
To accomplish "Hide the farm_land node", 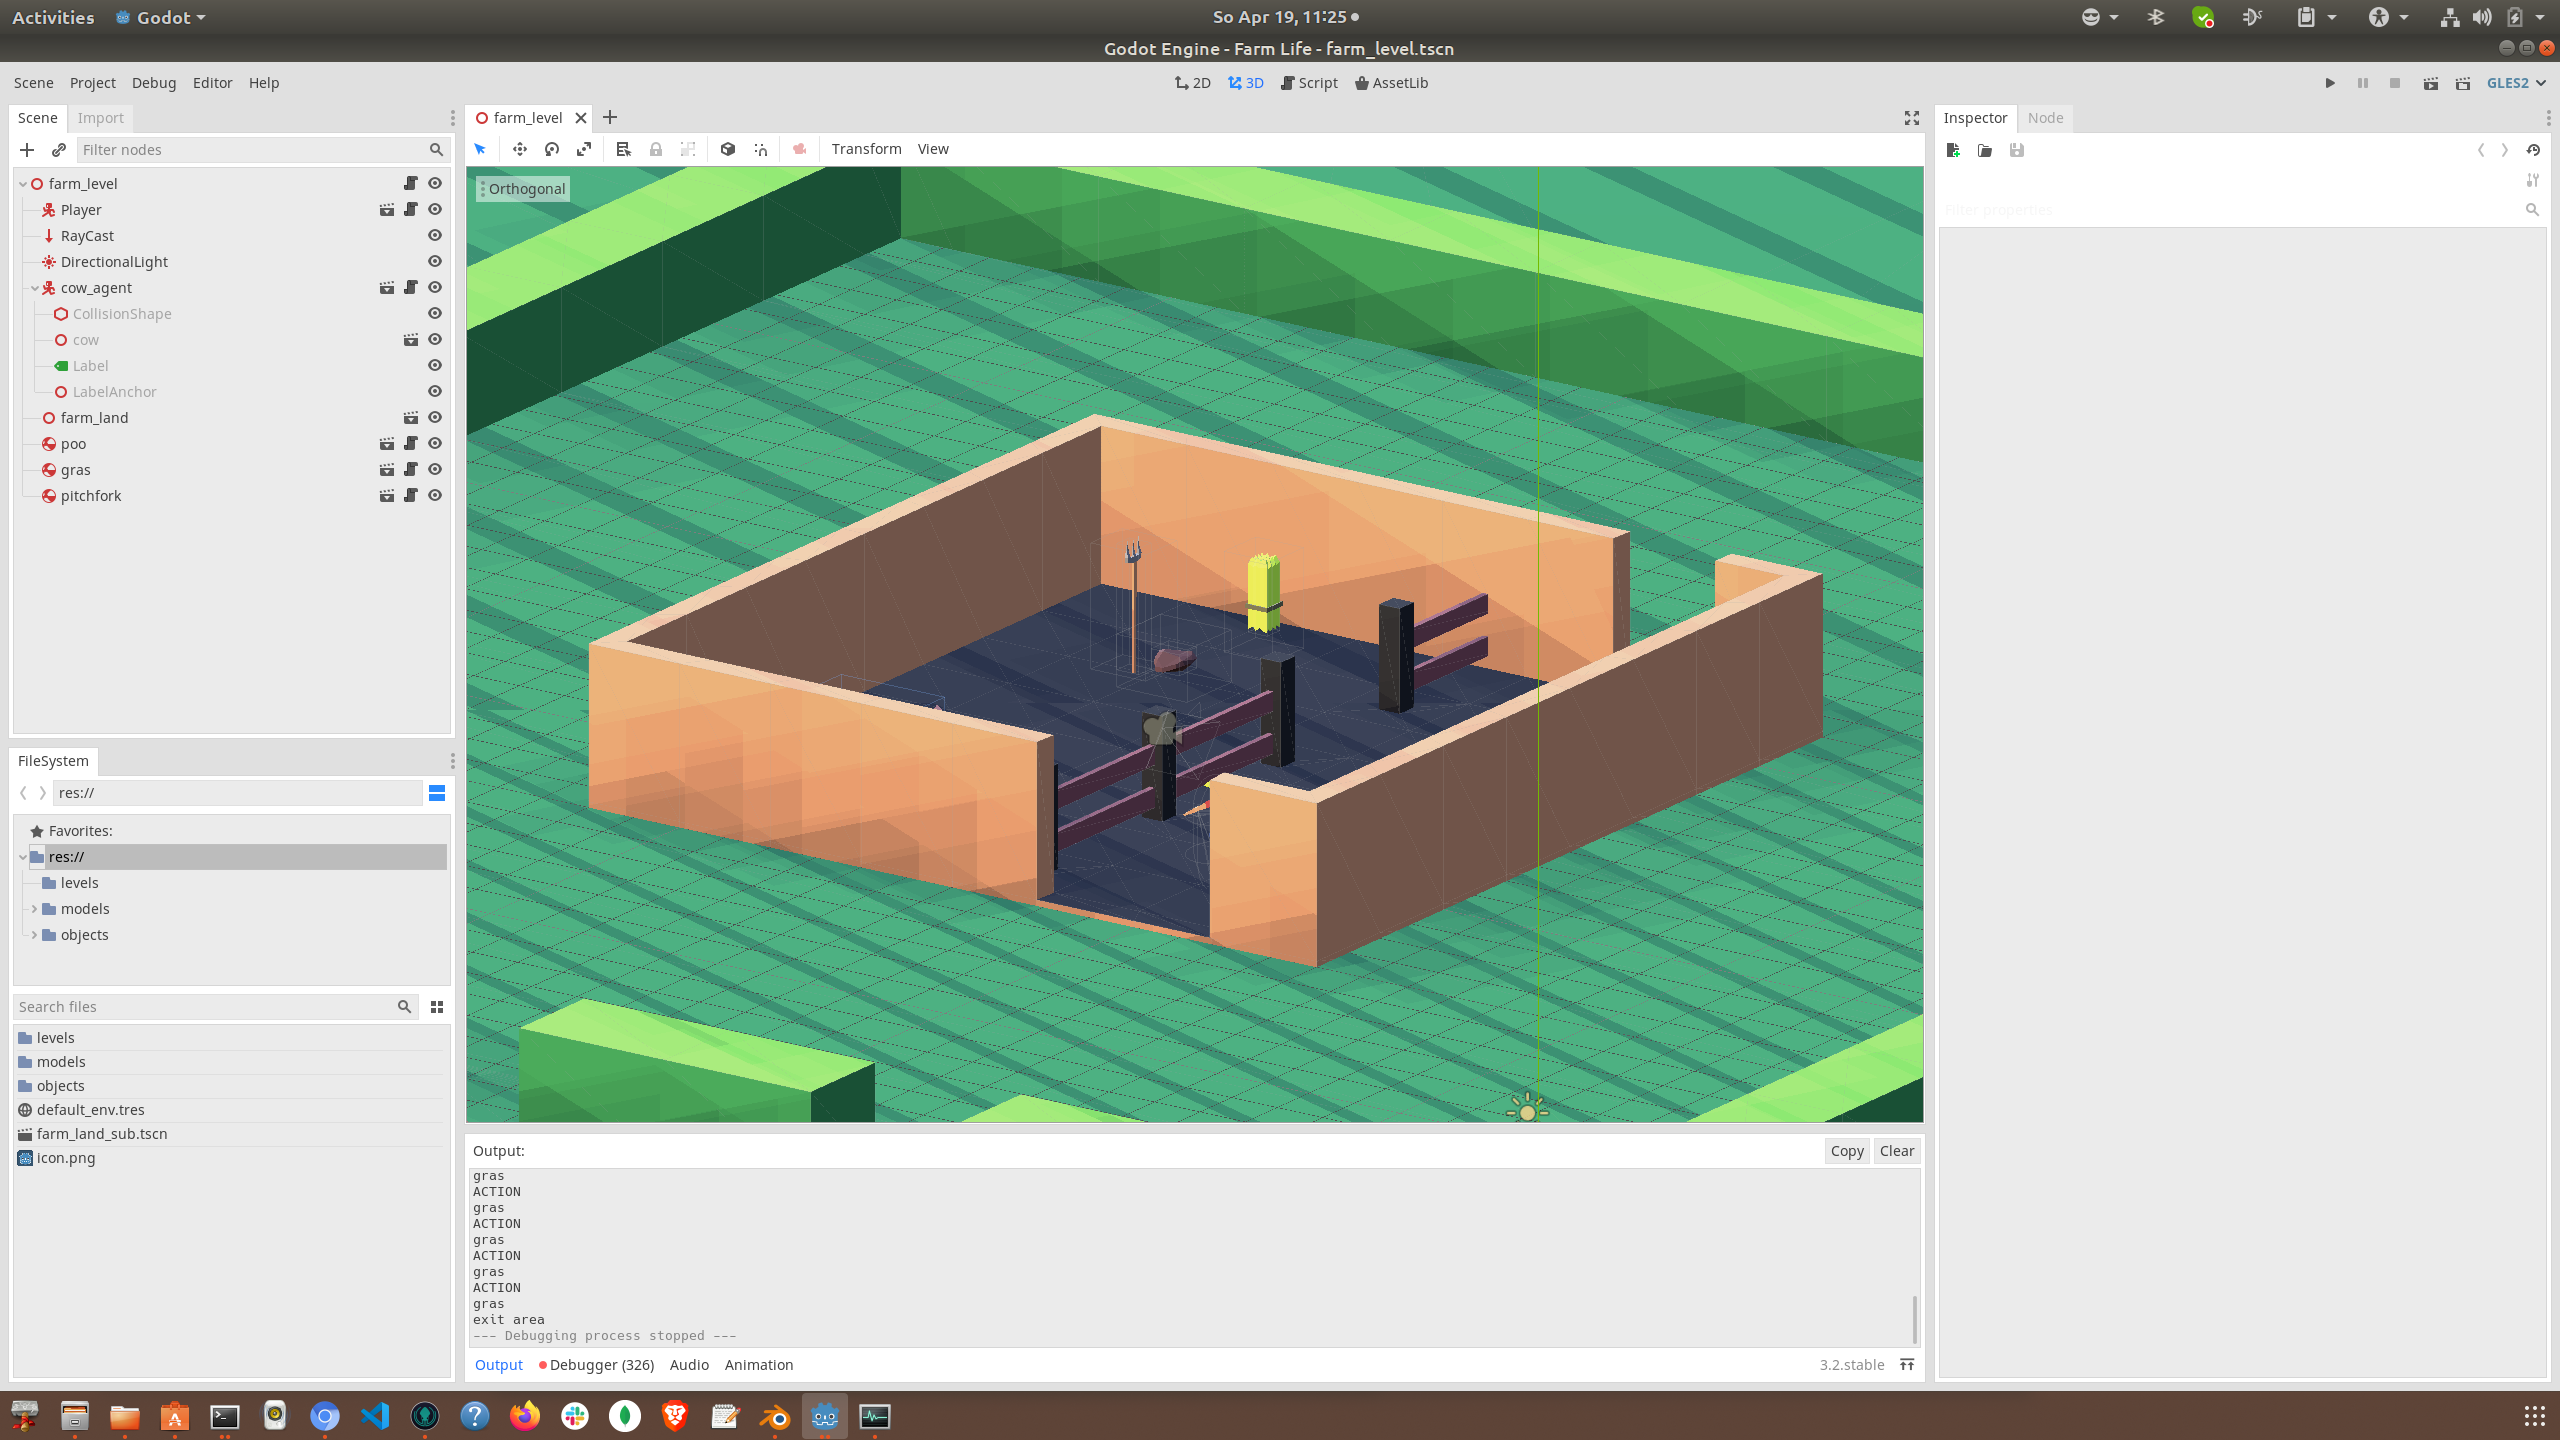I will [435, 418].
